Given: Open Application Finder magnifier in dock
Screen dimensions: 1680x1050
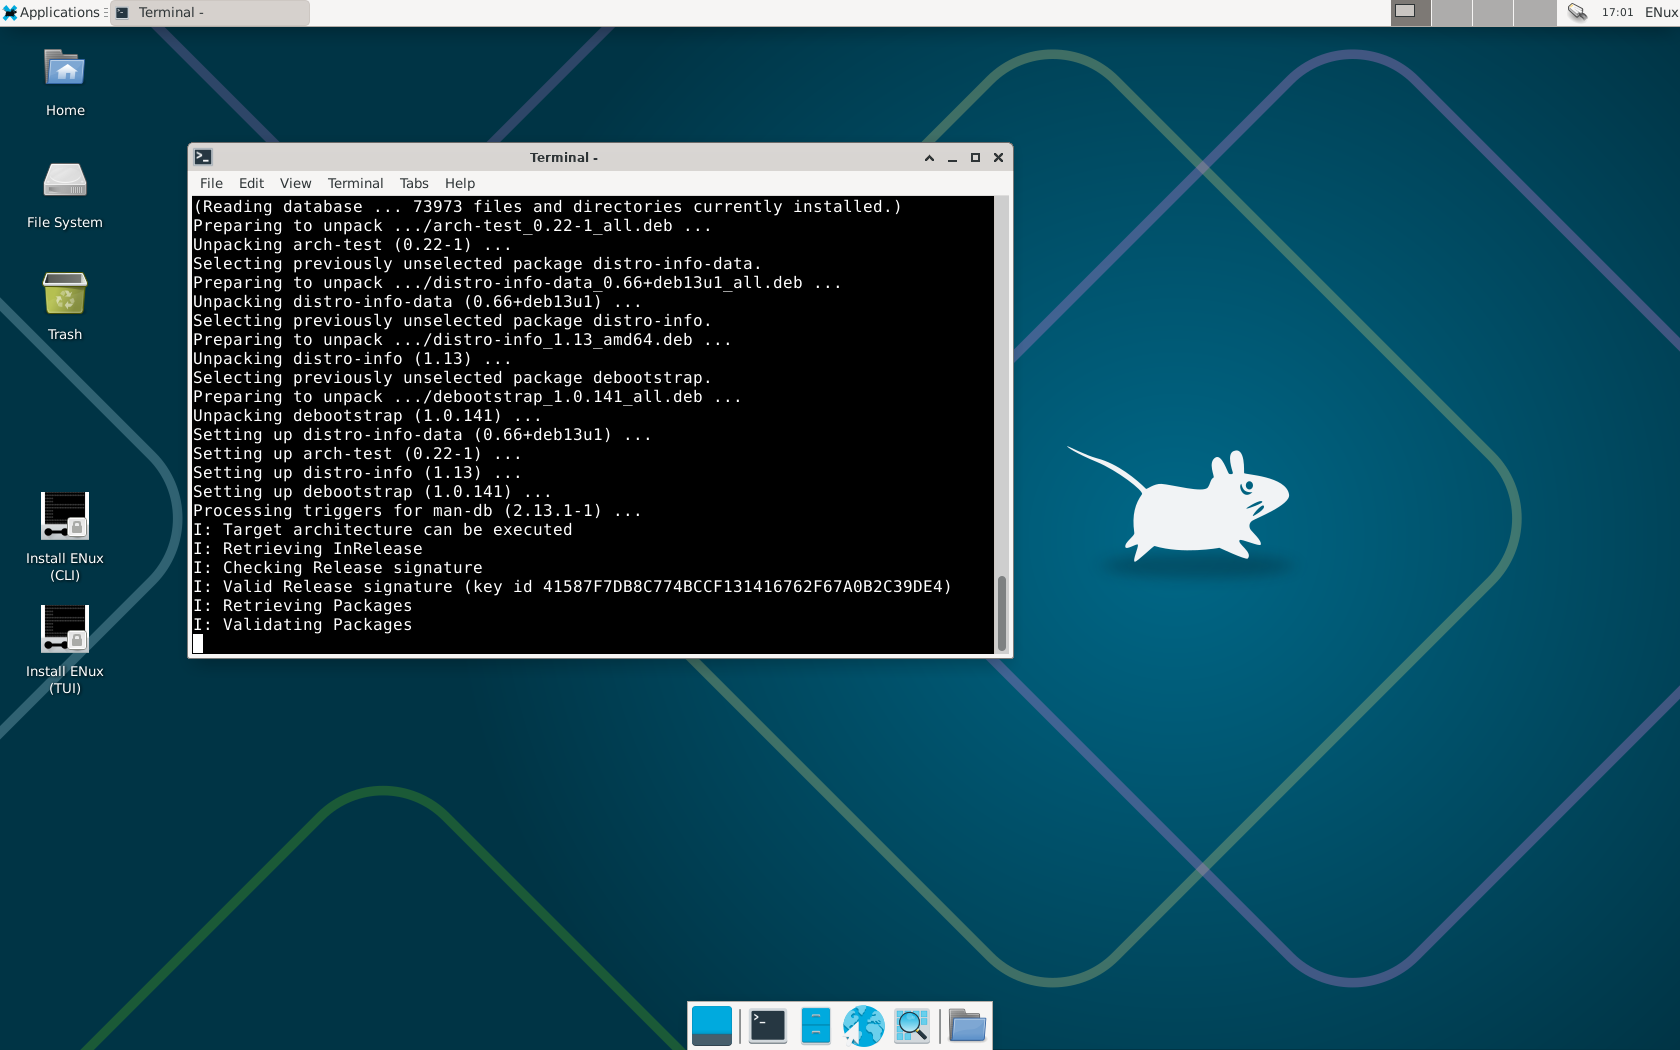Looking at the screenshot, I should click(x=912, y=1026).
